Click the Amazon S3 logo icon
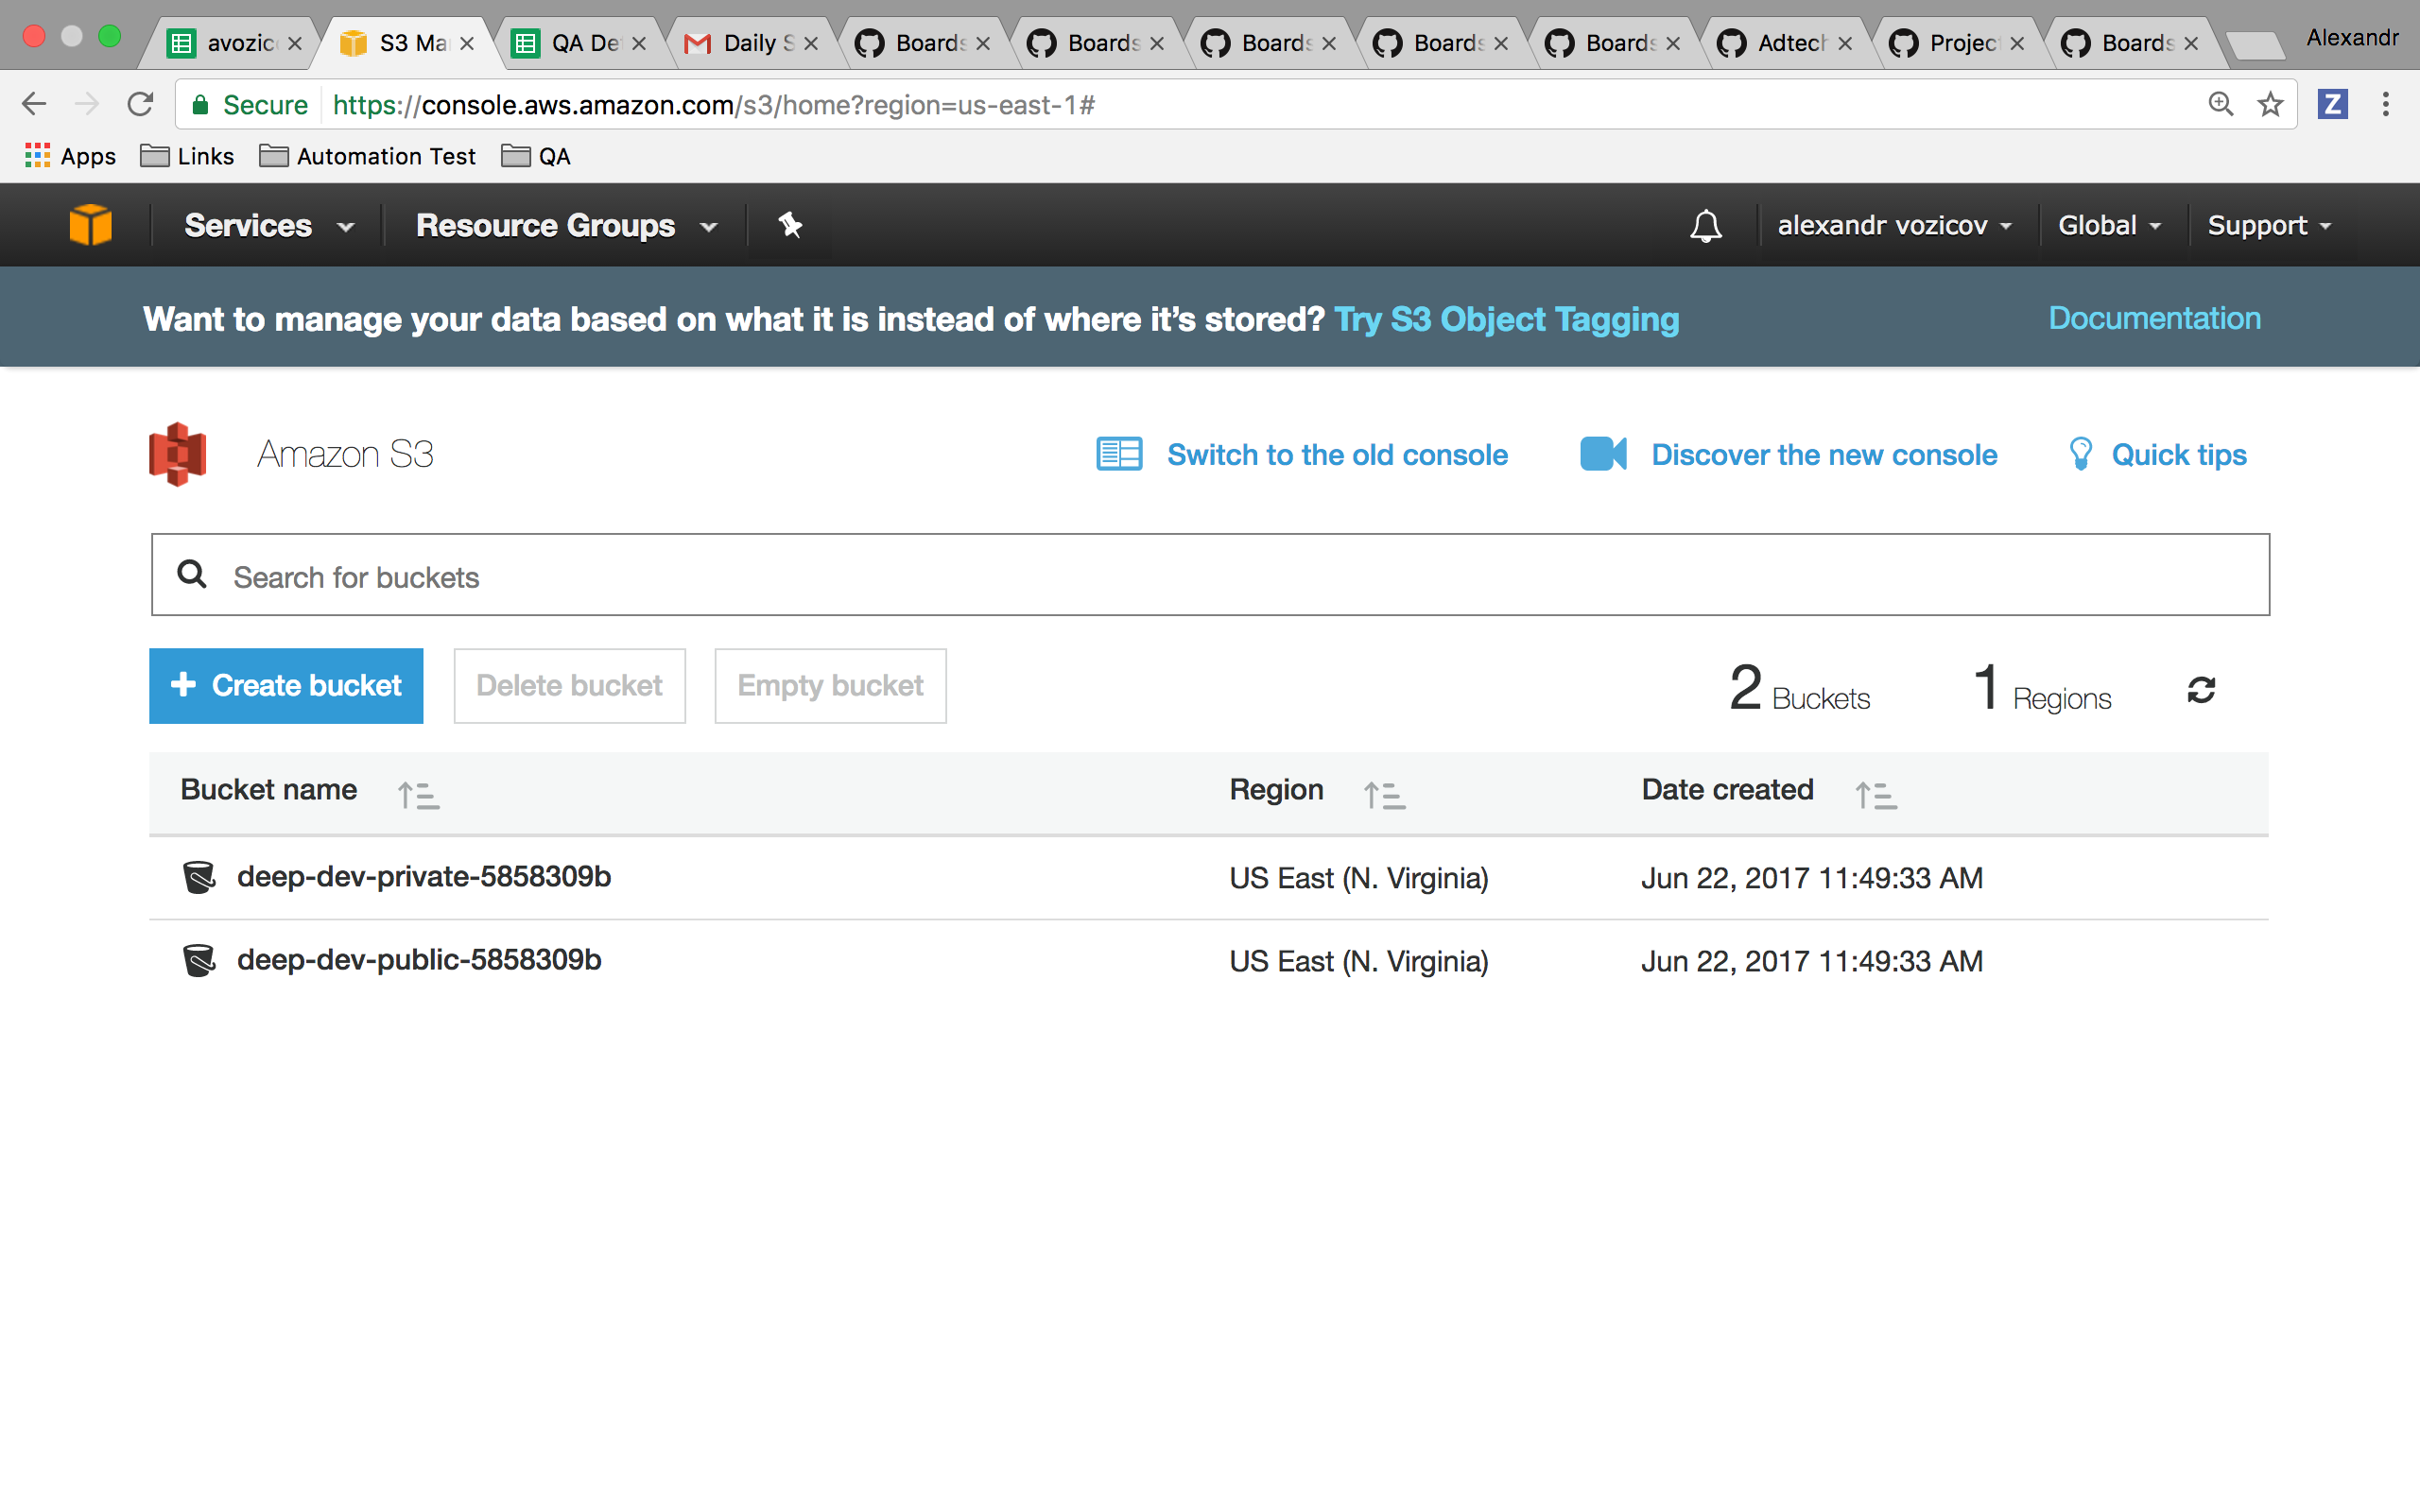The height and width of the screenshot is (1512, 2420). [178, 453]
